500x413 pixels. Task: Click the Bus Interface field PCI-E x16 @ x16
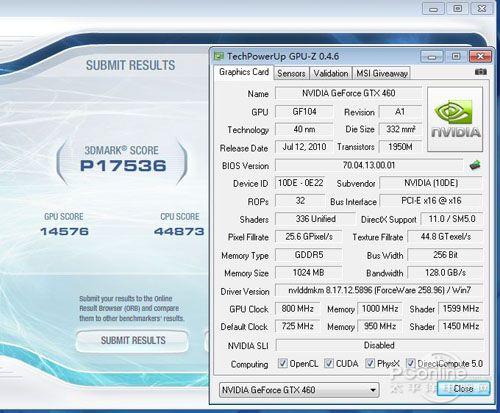(431, 201)
